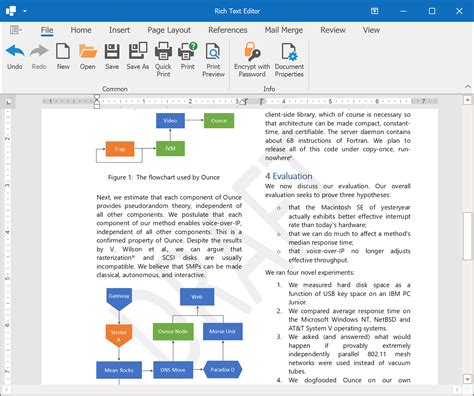The height and width of the screenshot is (396, 474).
Task: Go to the Review tab
Action: pos(333,30)
